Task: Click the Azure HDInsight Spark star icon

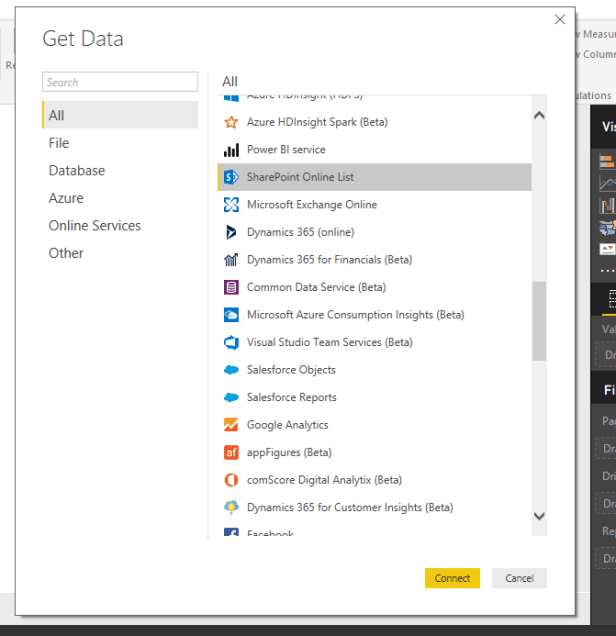Action: pos(231,122)
